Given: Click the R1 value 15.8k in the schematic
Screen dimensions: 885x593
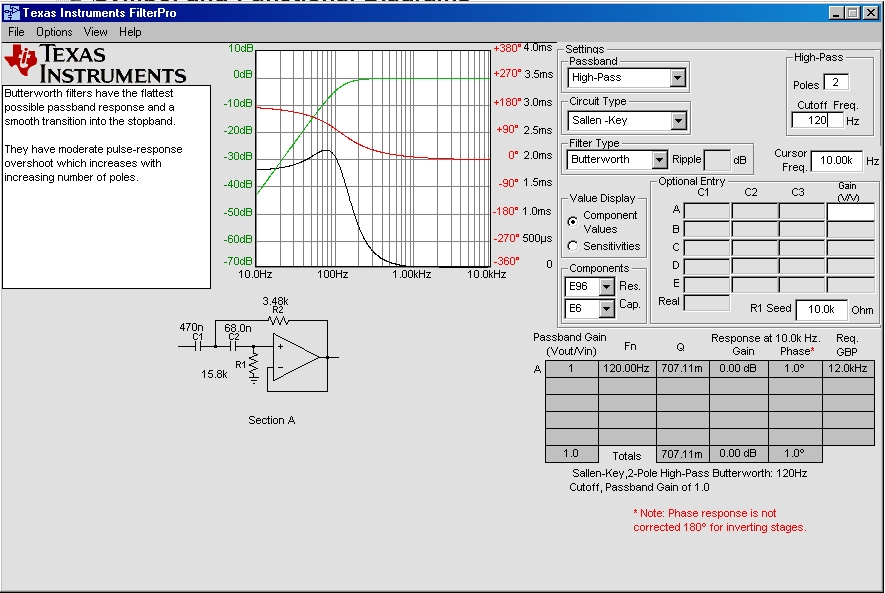Looking at the screenshot, I should (x=214, y=374).
